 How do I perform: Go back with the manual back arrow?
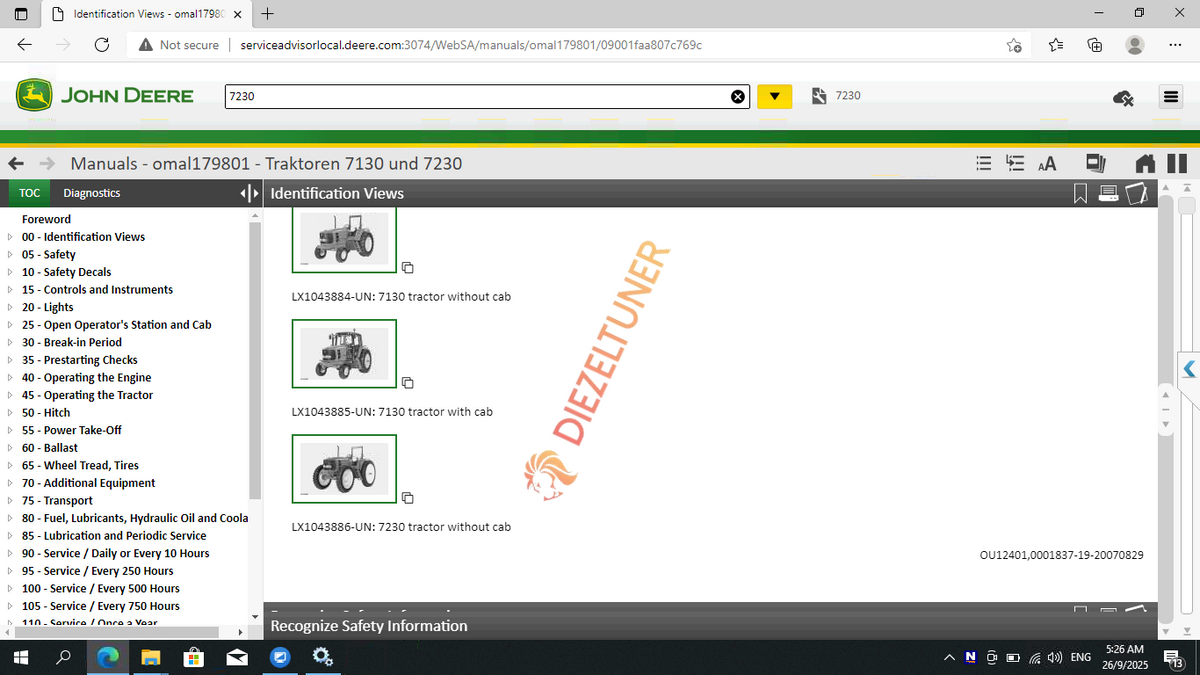click(15, 163)
